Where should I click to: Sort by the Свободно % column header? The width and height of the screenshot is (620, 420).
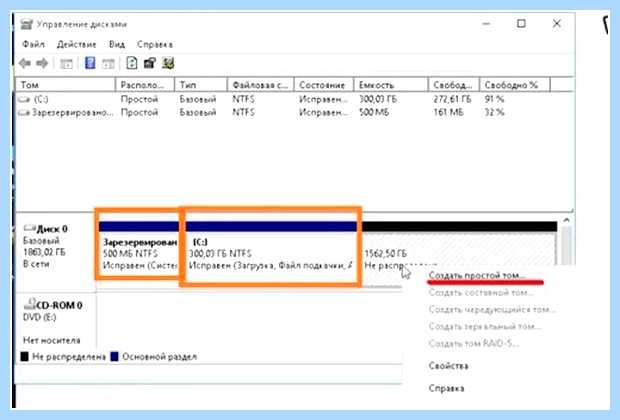pyautogui.click(x=515, y=85)
